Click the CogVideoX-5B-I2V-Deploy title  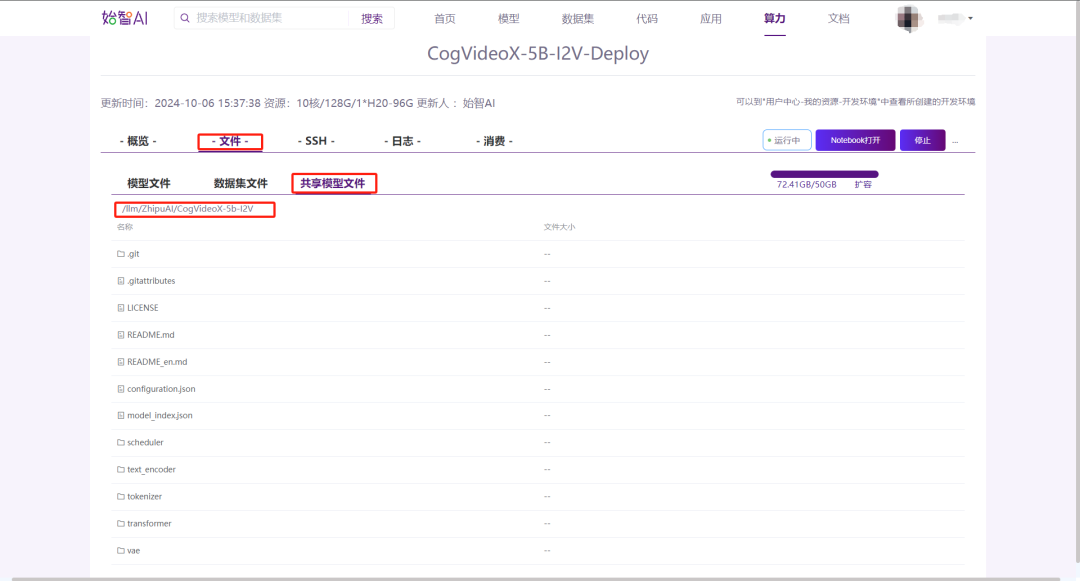(538, 54)
